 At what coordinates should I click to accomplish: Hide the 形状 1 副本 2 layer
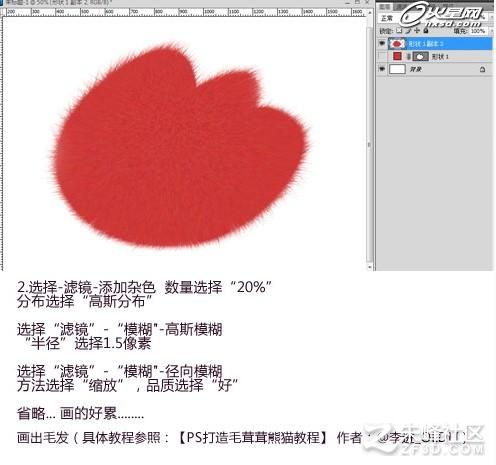(382, 43)
